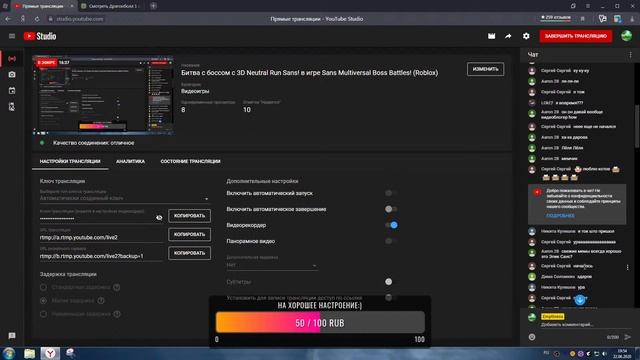Copy the rtmp live2 stream URL
The image size is (640, 360).
(x=189, y=234)
